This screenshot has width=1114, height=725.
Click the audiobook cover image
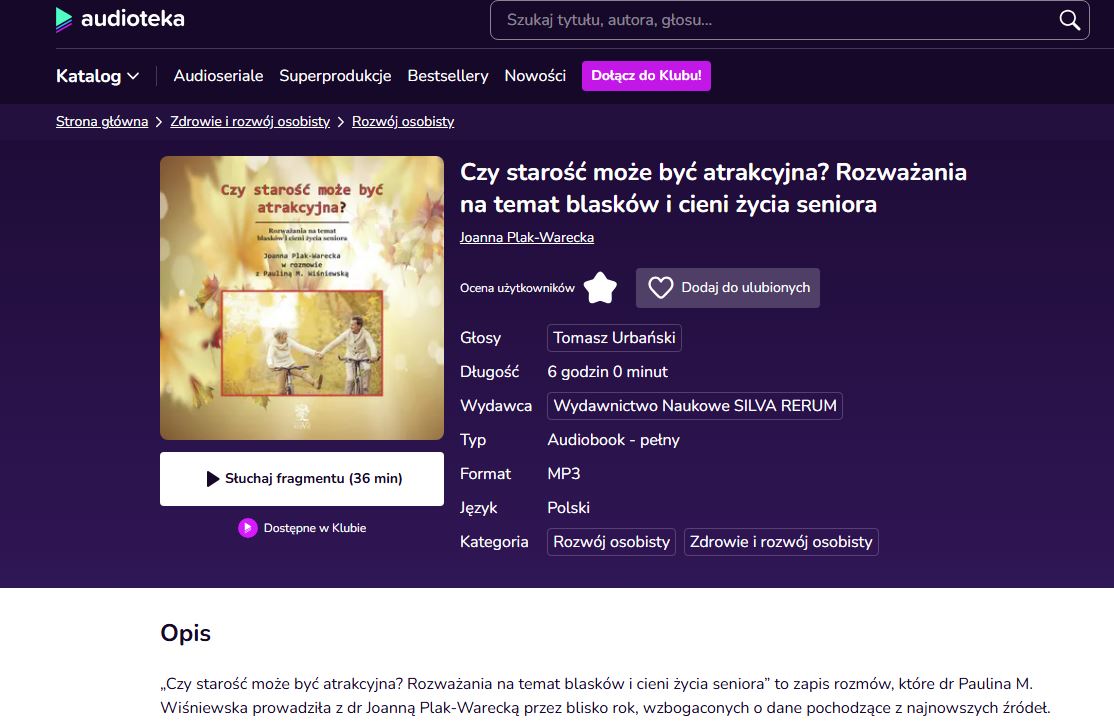[x=302, y=298]
